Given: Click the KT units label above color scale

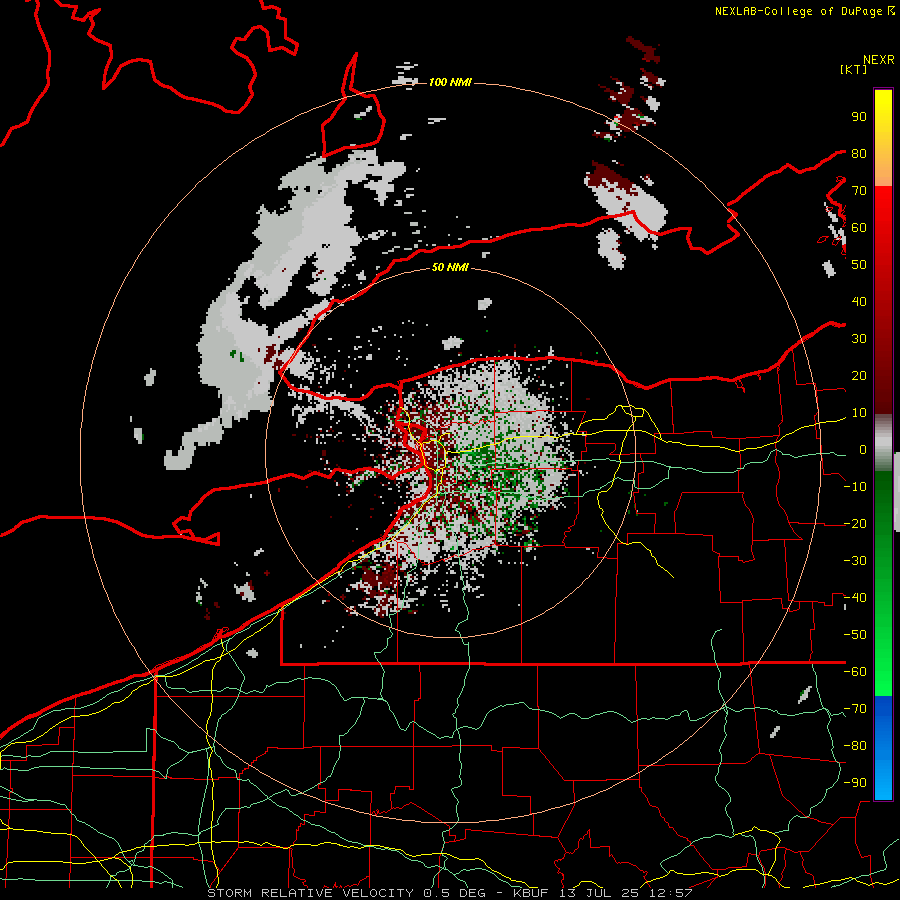Looking at the screenshot, I should [853, 69].
